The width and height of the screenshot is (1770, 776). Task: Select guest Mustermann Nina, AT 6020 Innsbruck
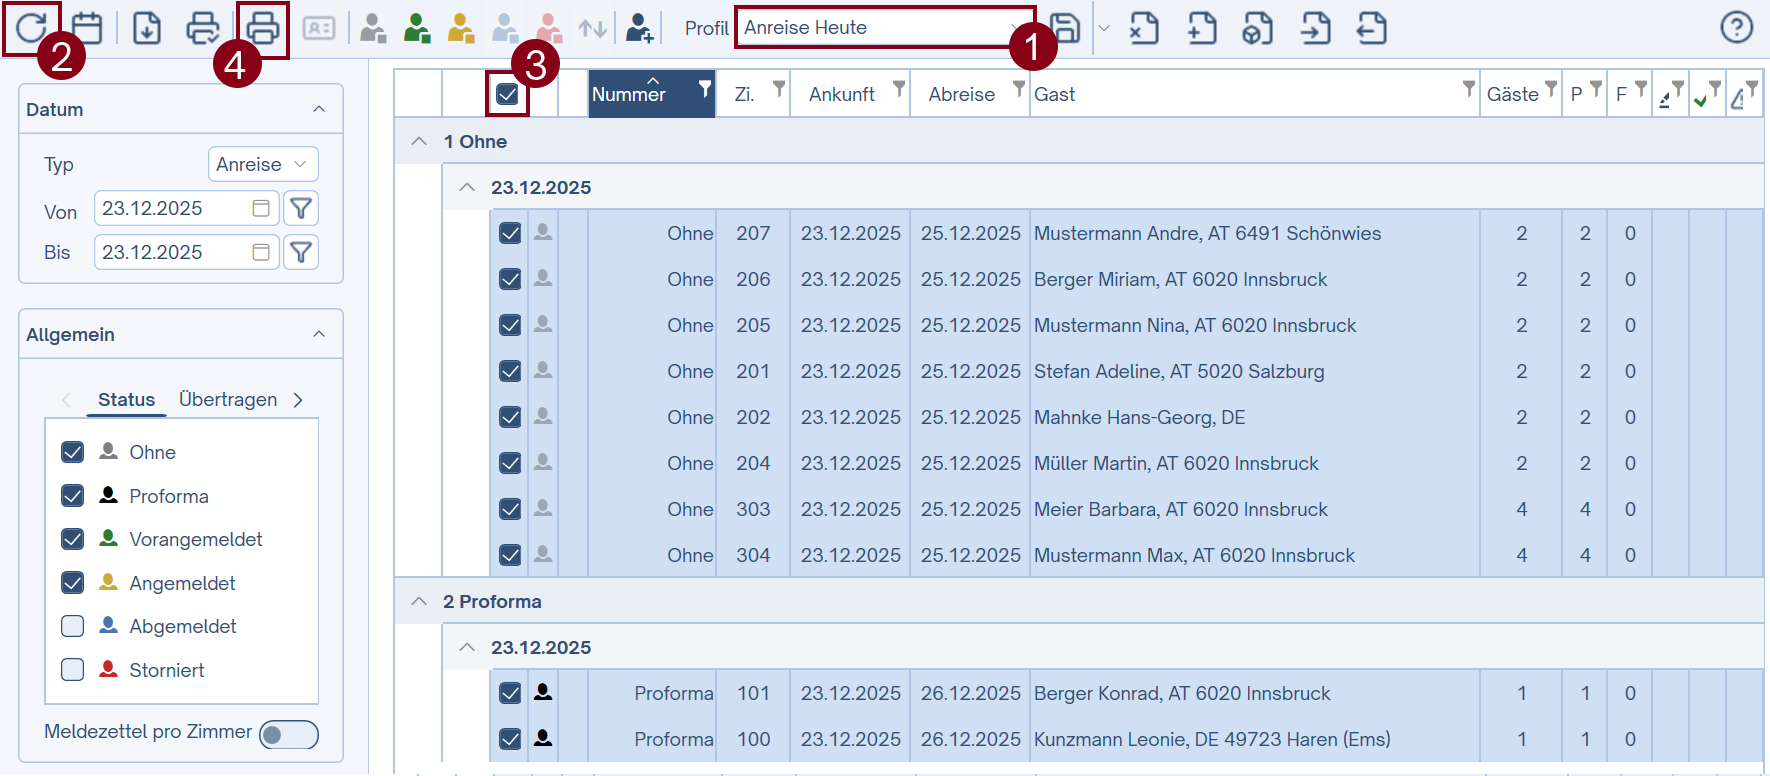pos(1195,325)
